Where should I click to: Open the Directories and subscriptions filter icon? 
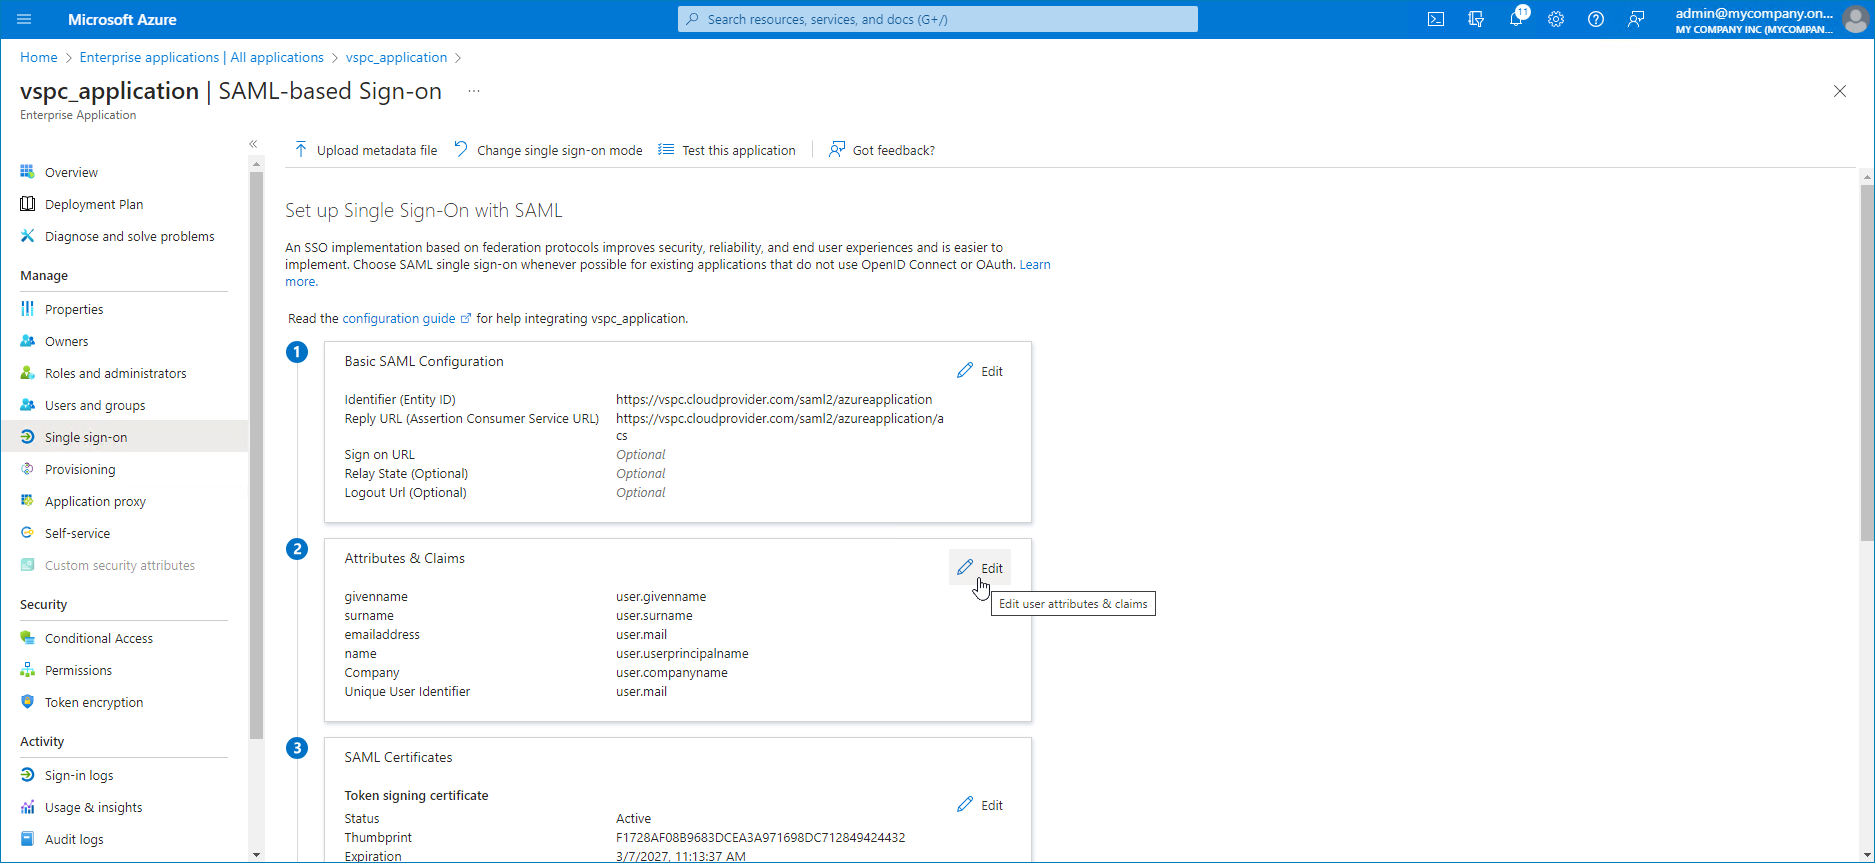pyautogui.click(x=1476, y=19)
